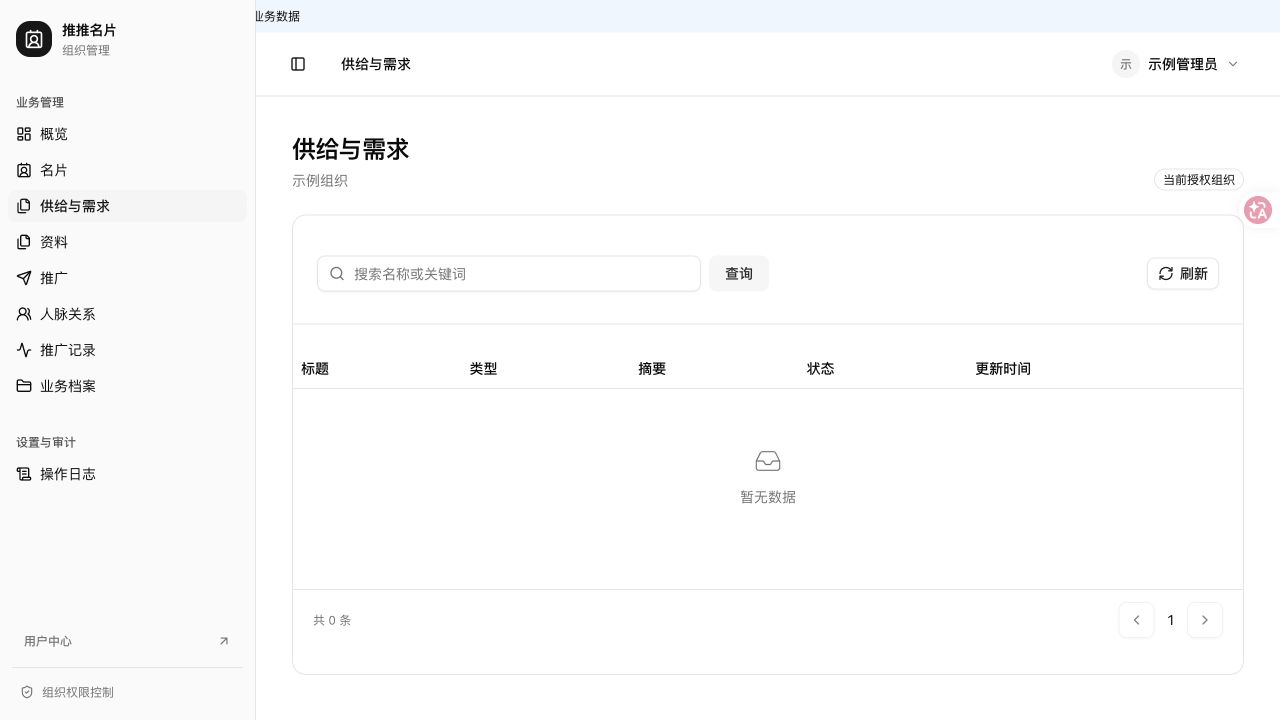Image resolution: width=1280 pixels, height=720 pixels.
Task: Click the 暂无数据 empty state text
Action: [768, 497]
